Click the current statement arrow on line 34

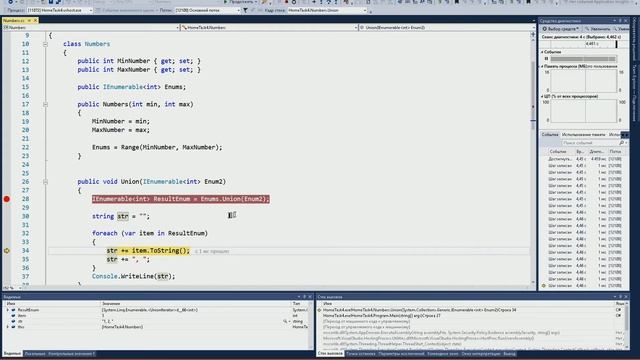tap(7, 251)
